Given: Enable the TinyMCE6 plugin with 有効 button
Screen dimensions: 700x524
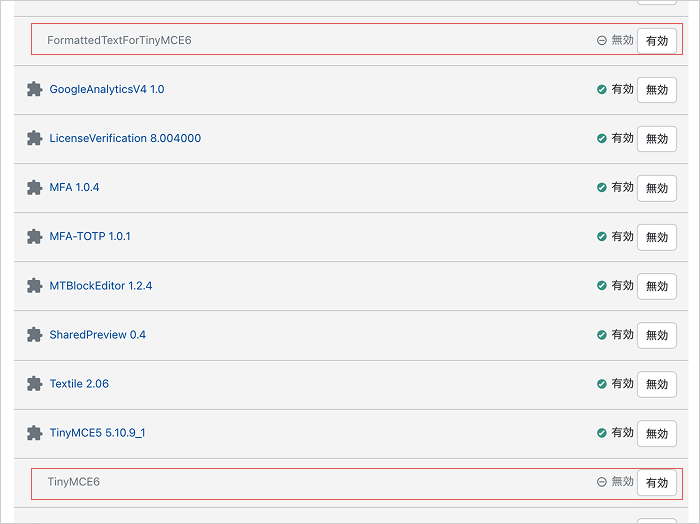Looking at the screenshot, I should tap(657, 482).
